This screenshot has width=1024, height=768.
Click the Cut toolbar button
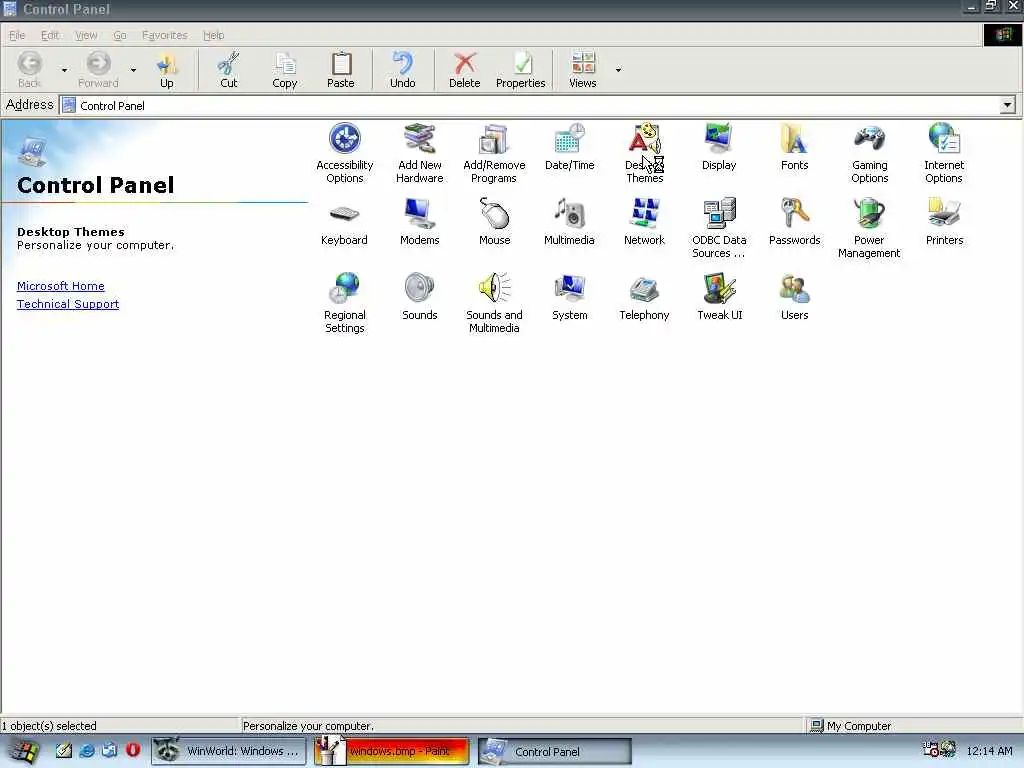point(229,70)
